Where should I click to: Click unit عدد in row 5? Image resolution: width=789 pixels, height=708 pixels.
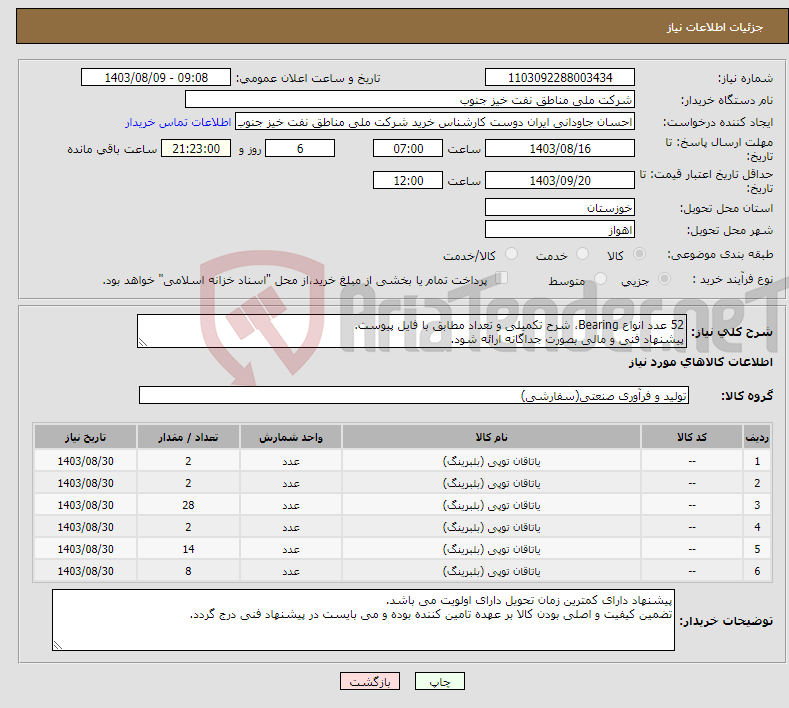pyautogui.click(x=291, y=549)
